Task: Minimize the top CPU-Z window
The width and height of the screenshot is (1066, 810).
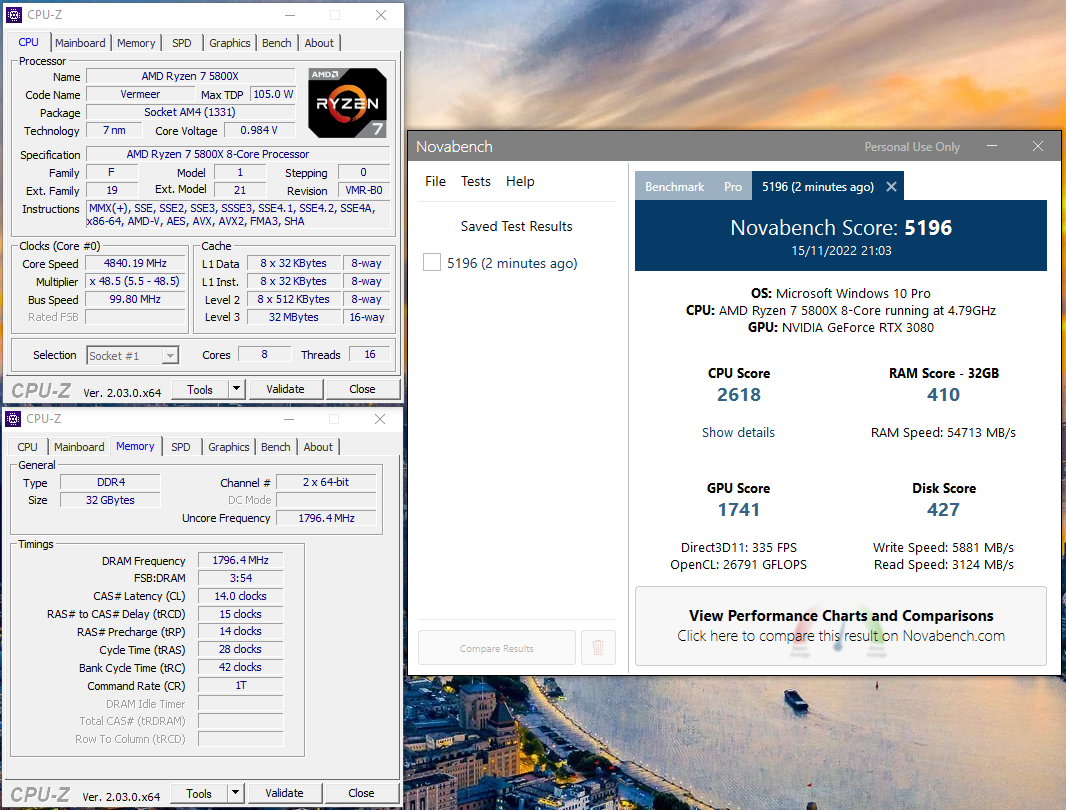Action: pos(290,15)
